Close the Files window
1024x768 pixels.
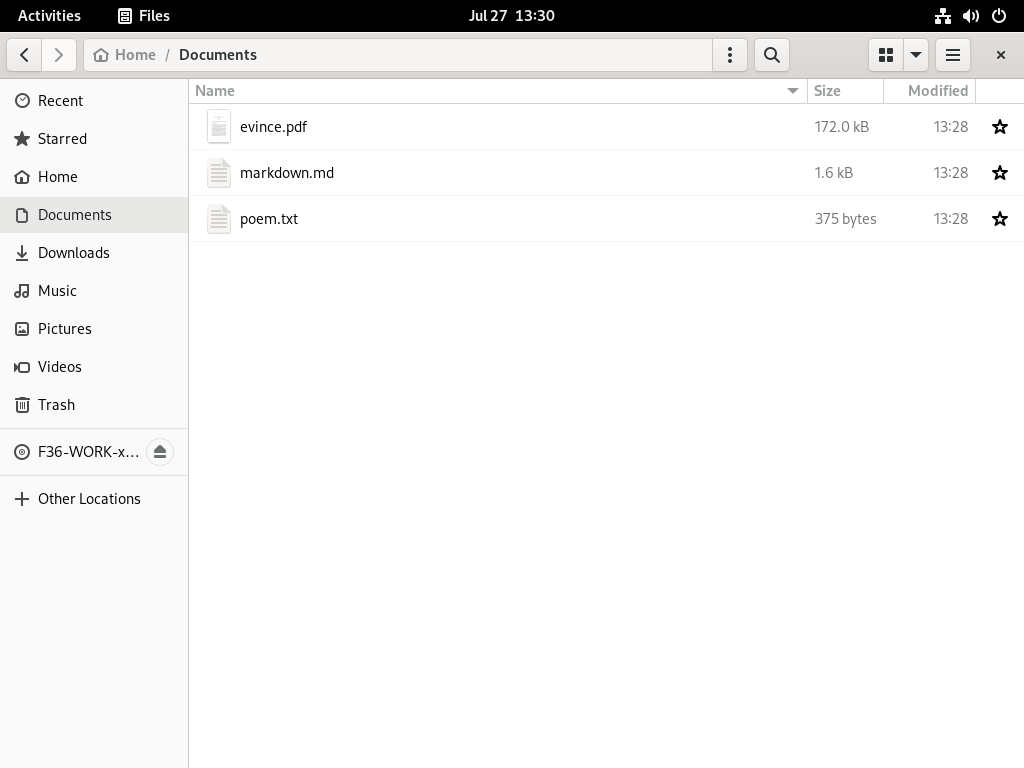(1000, 55)
